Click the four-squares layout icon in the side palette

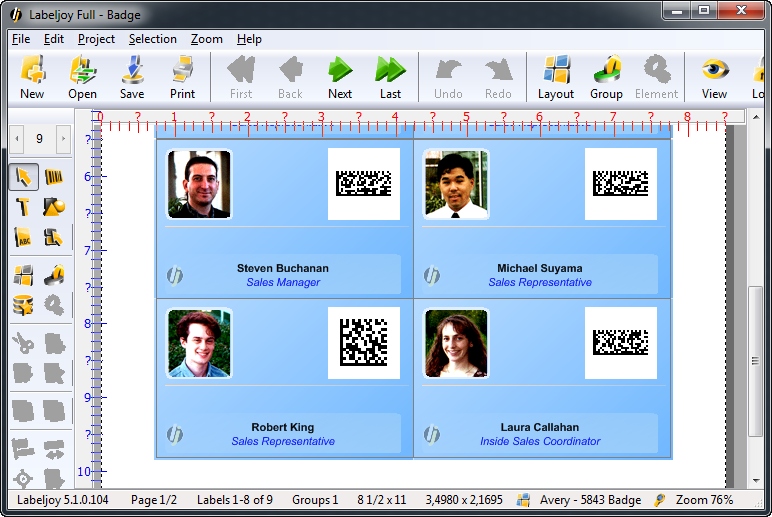pos(23,275)
